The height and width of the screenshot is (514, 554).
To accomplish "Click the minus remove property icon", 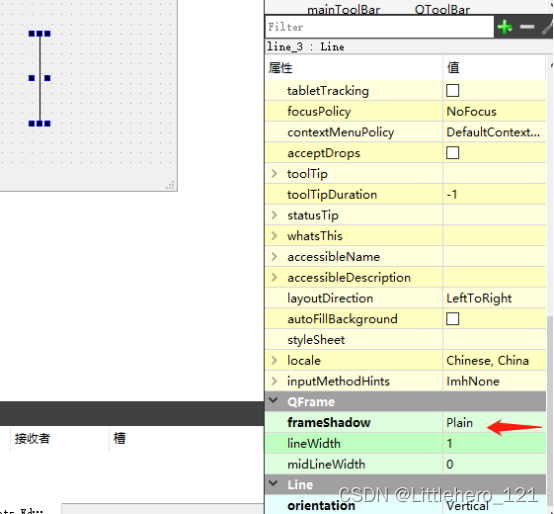I will pyautogui.click(x=527, y=27).
